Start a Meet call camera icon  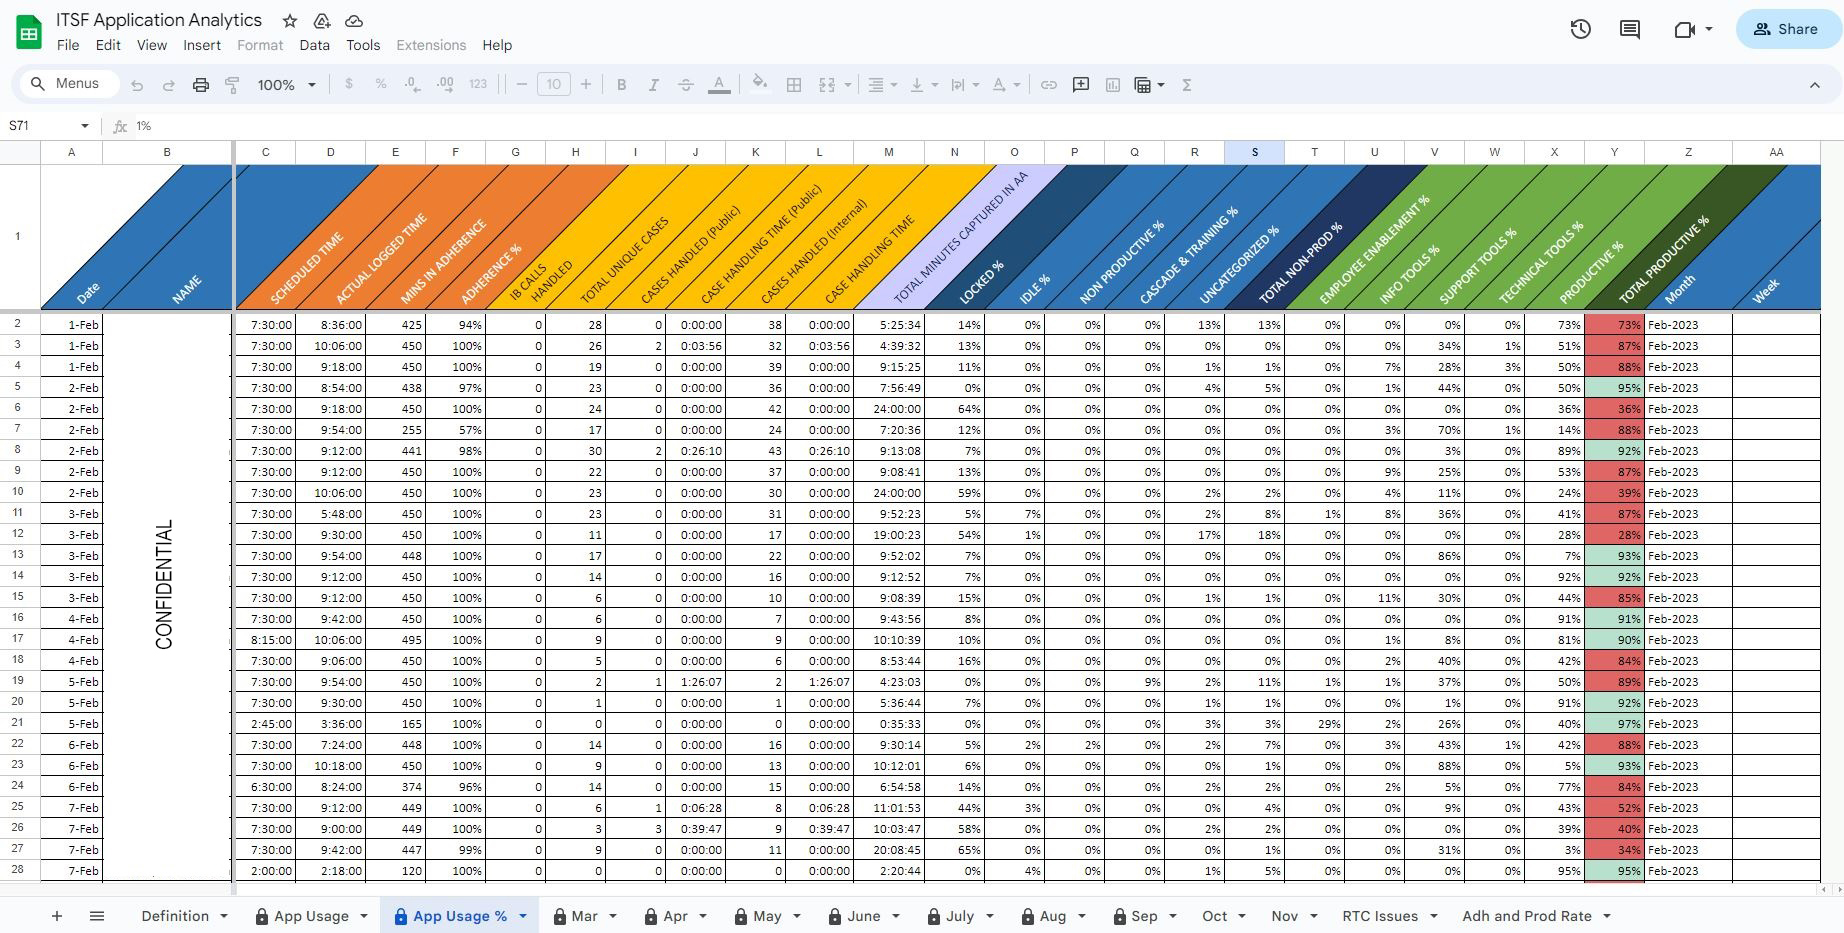click(1684, 29)
